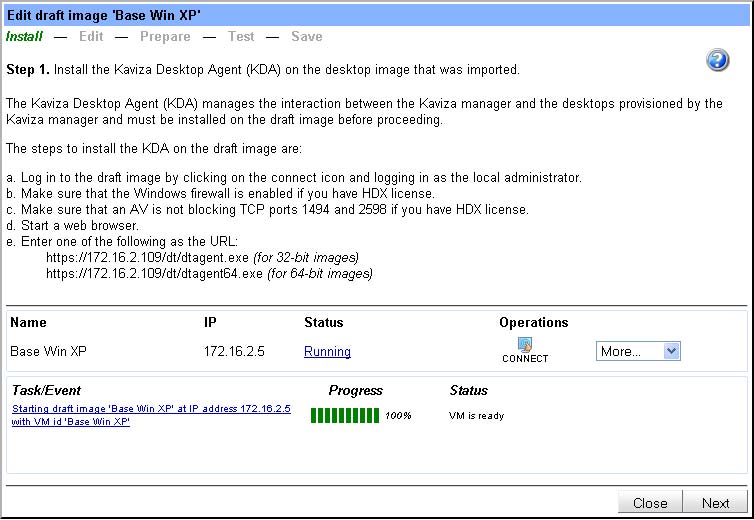Viewport: 754px width, 520px height.
Task: Go to the Test step
Action: tap(241, 37)
